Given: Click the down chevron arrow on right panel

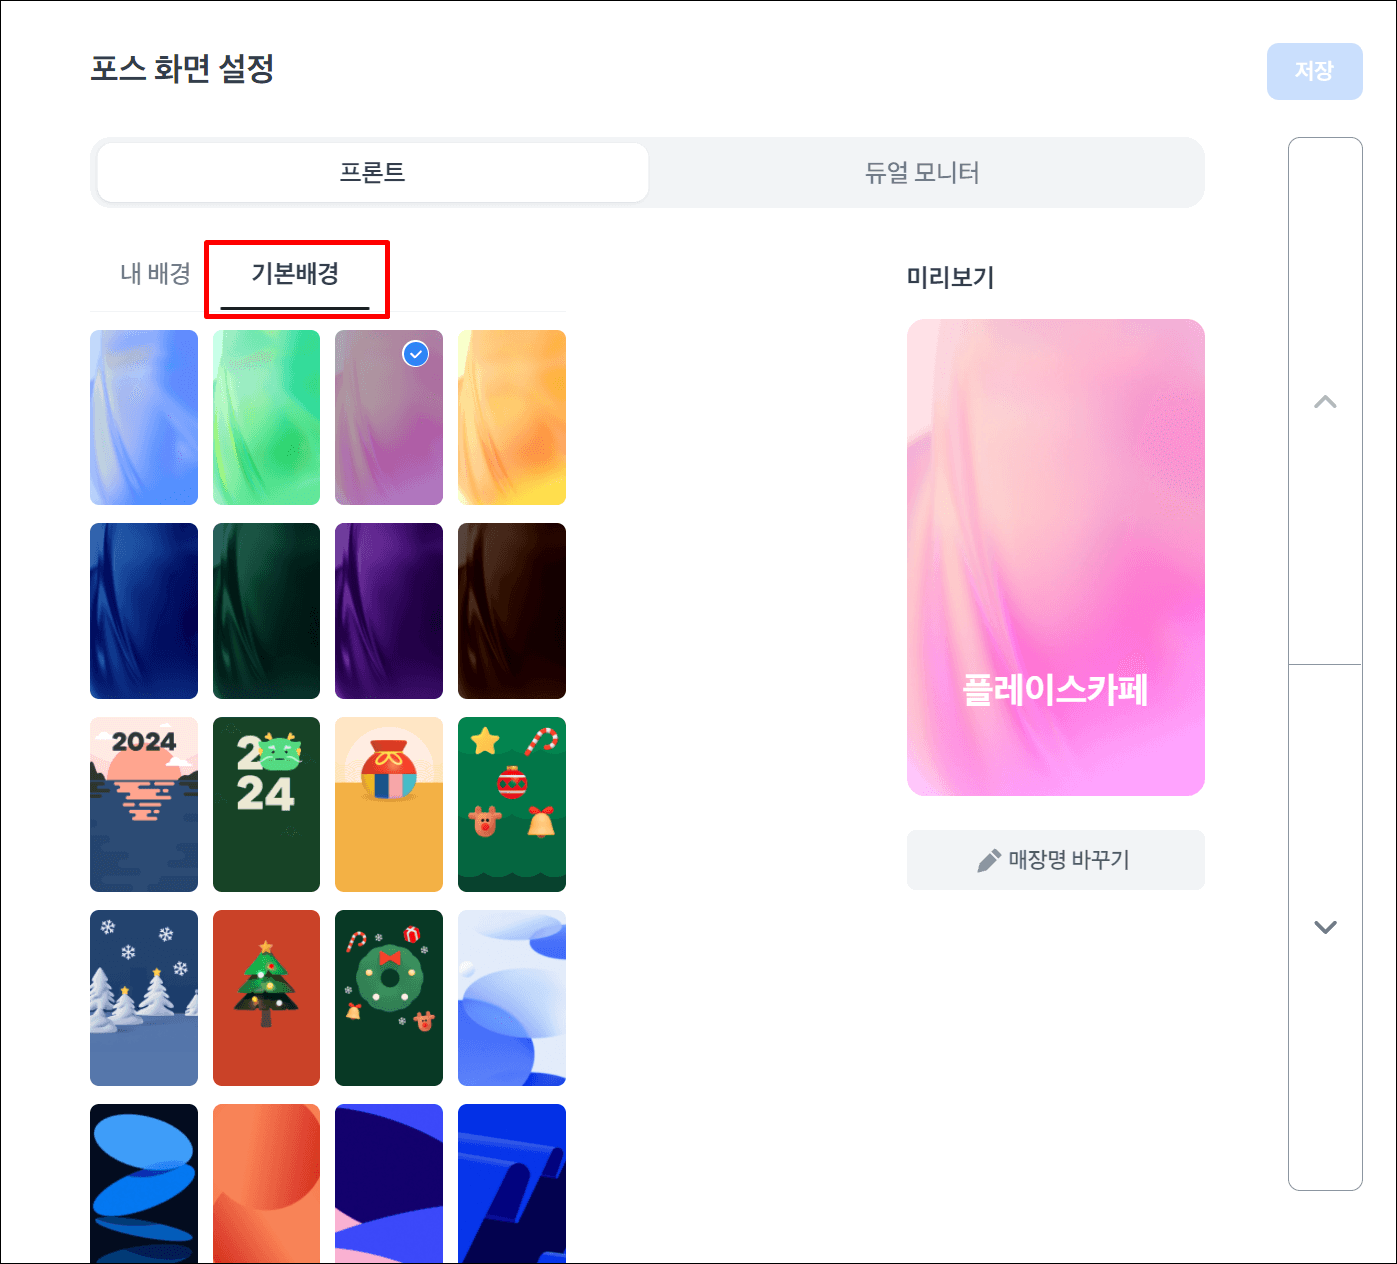Looking at the screenshot, I should click(1325, 927).
